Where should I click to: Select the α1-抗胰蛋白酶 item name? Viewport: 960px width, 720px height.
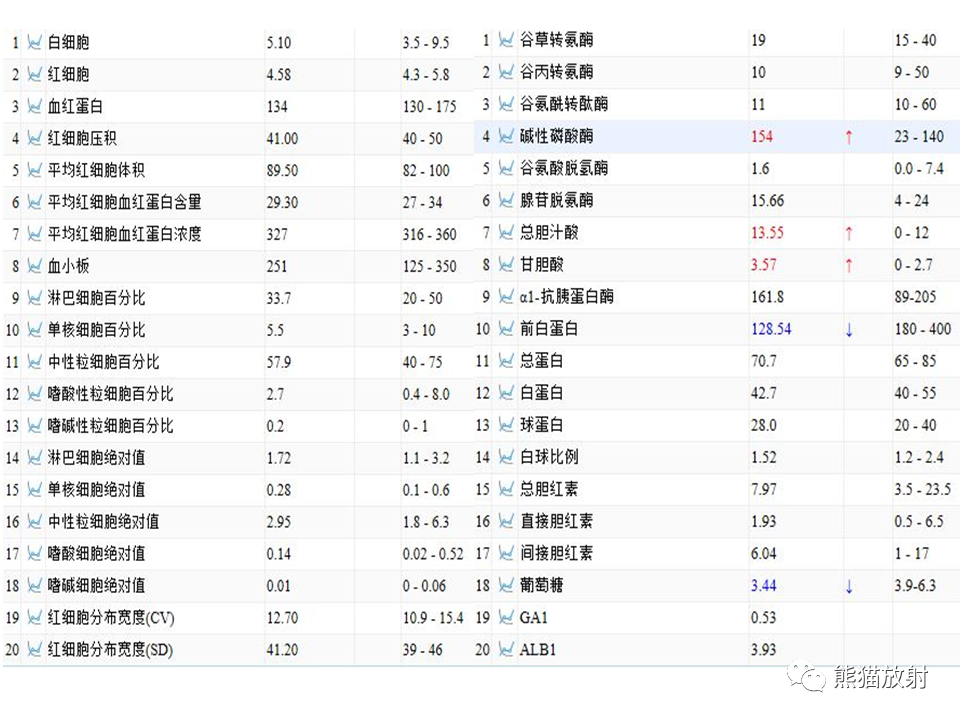pos(566,296)
